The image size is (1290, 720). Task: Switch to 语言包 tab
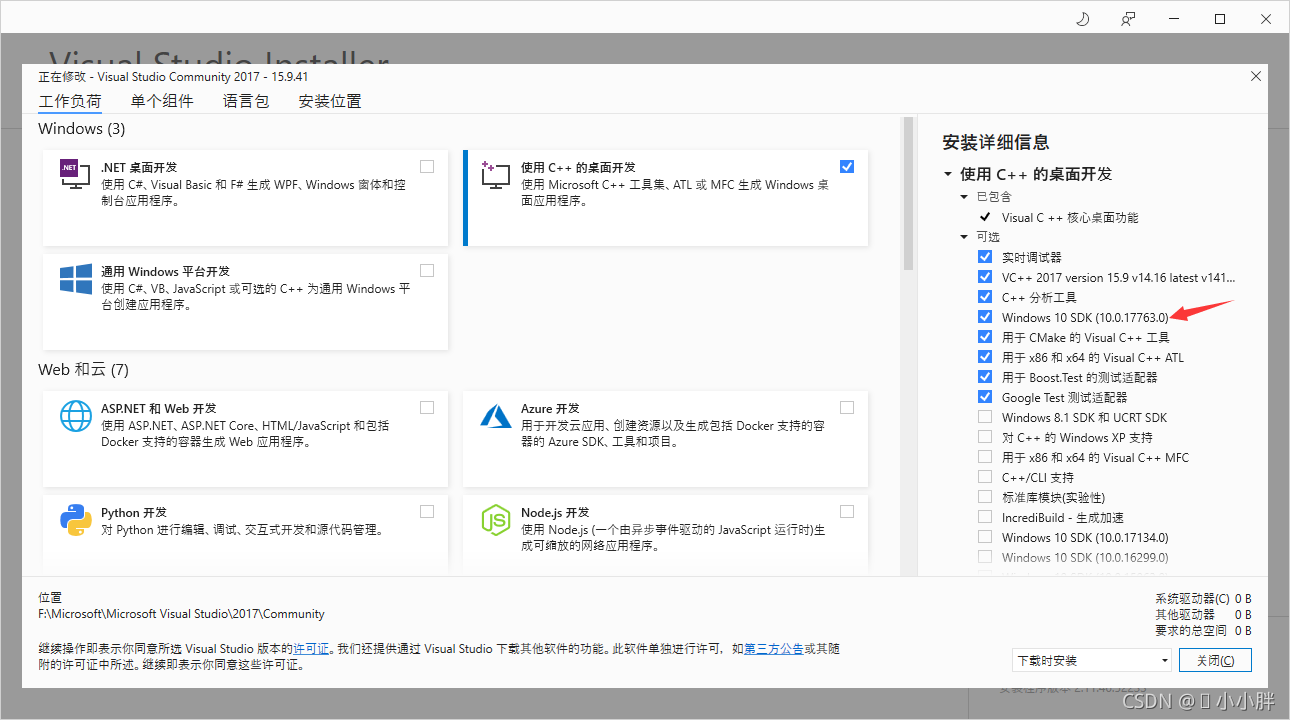point(246,101)
